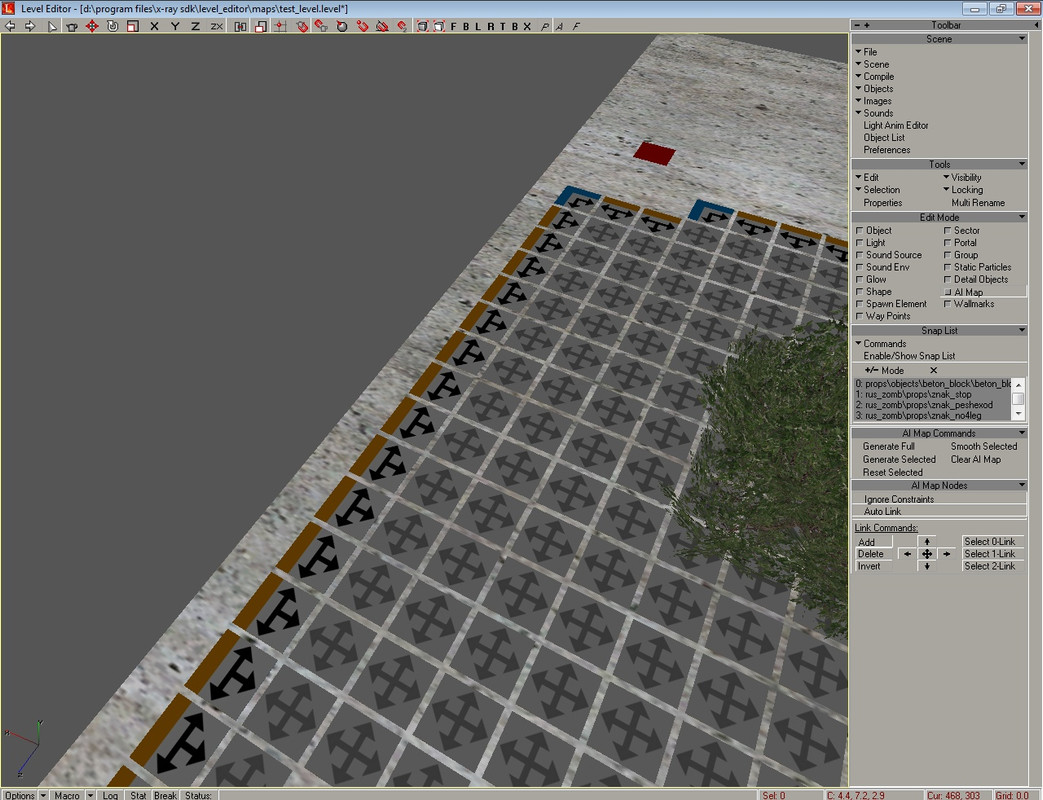Enable Detail Objects edit mode
Image resolution: width=1043 pixels, height=800 pixels.
coord(947,279)
